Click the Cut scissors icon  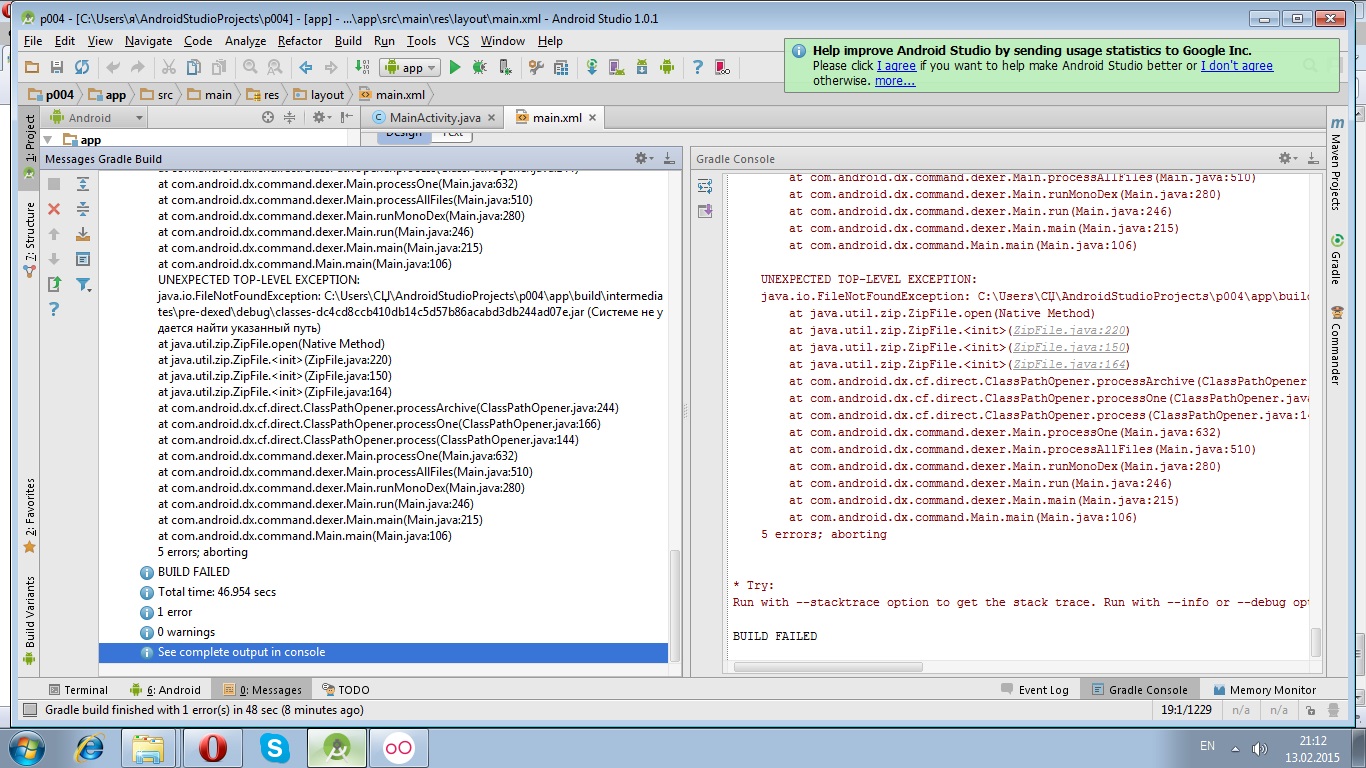[x=168, y=67]
